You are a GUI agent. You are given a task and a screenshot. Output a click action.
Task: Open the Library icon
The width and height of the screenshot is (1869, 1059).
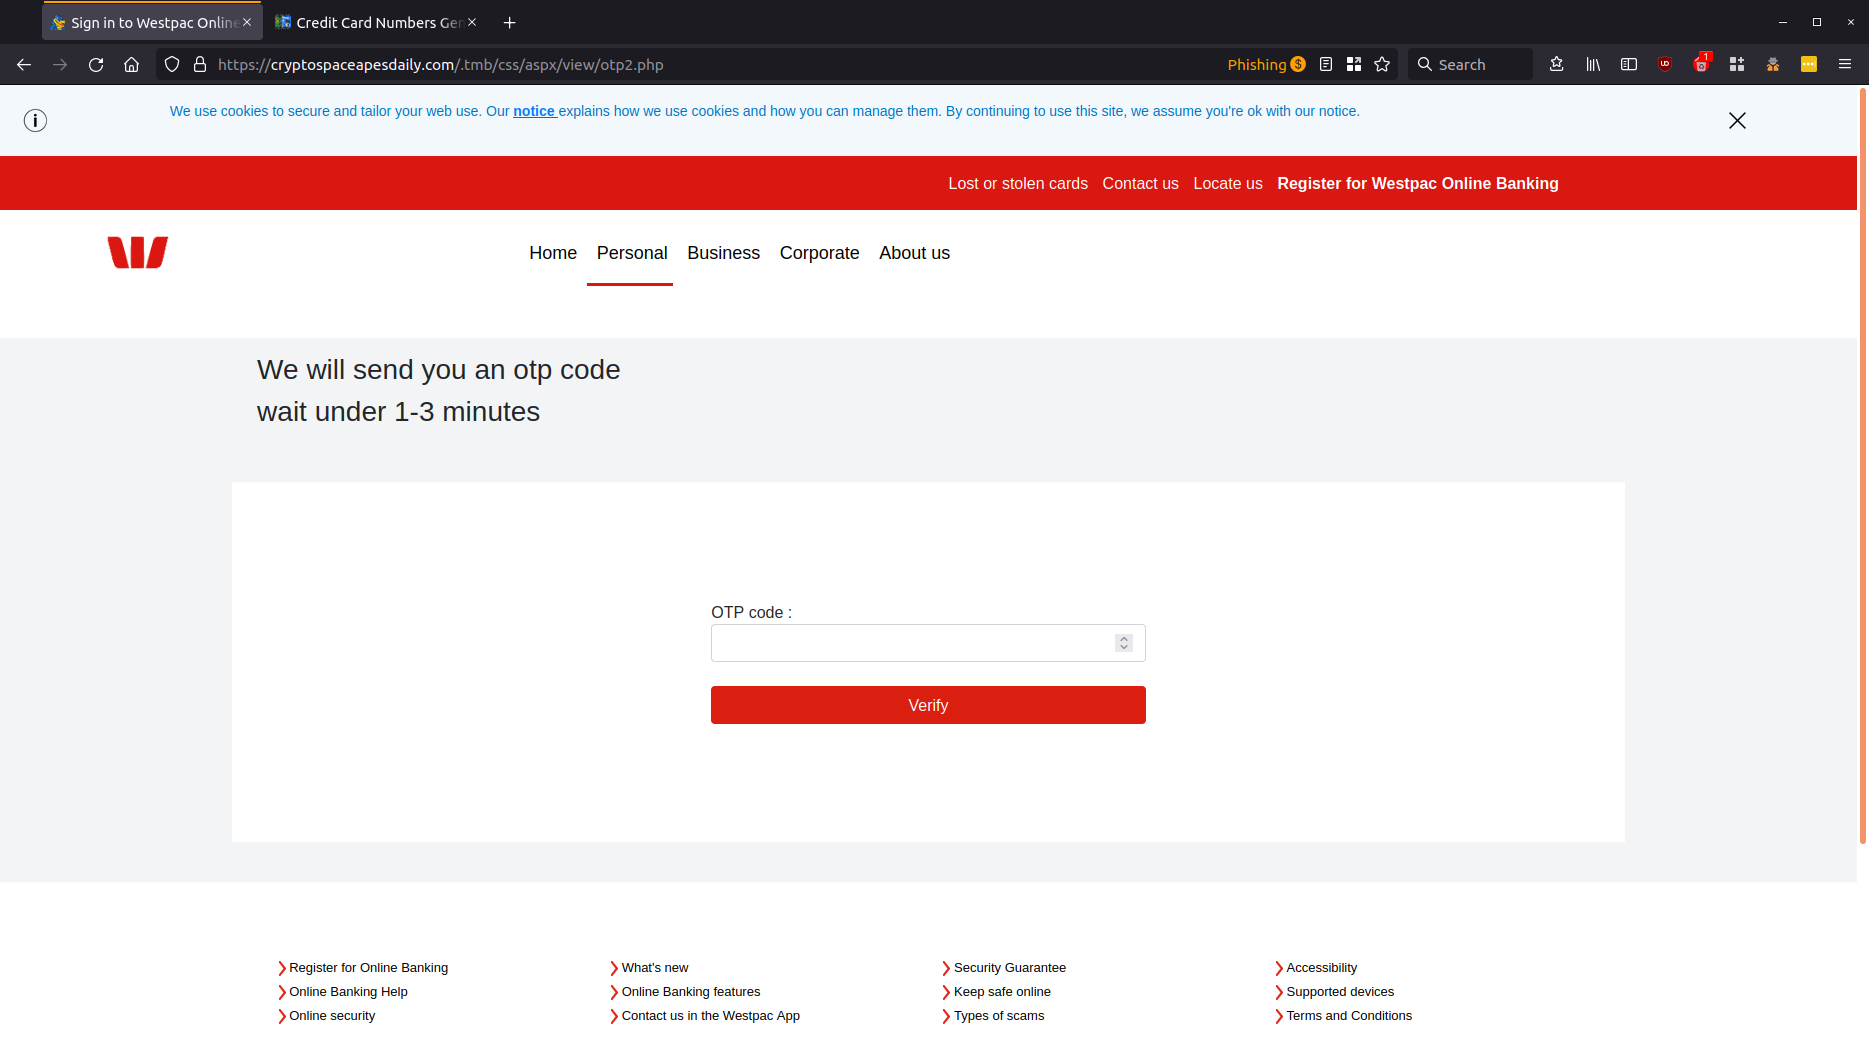(1593, 65)
